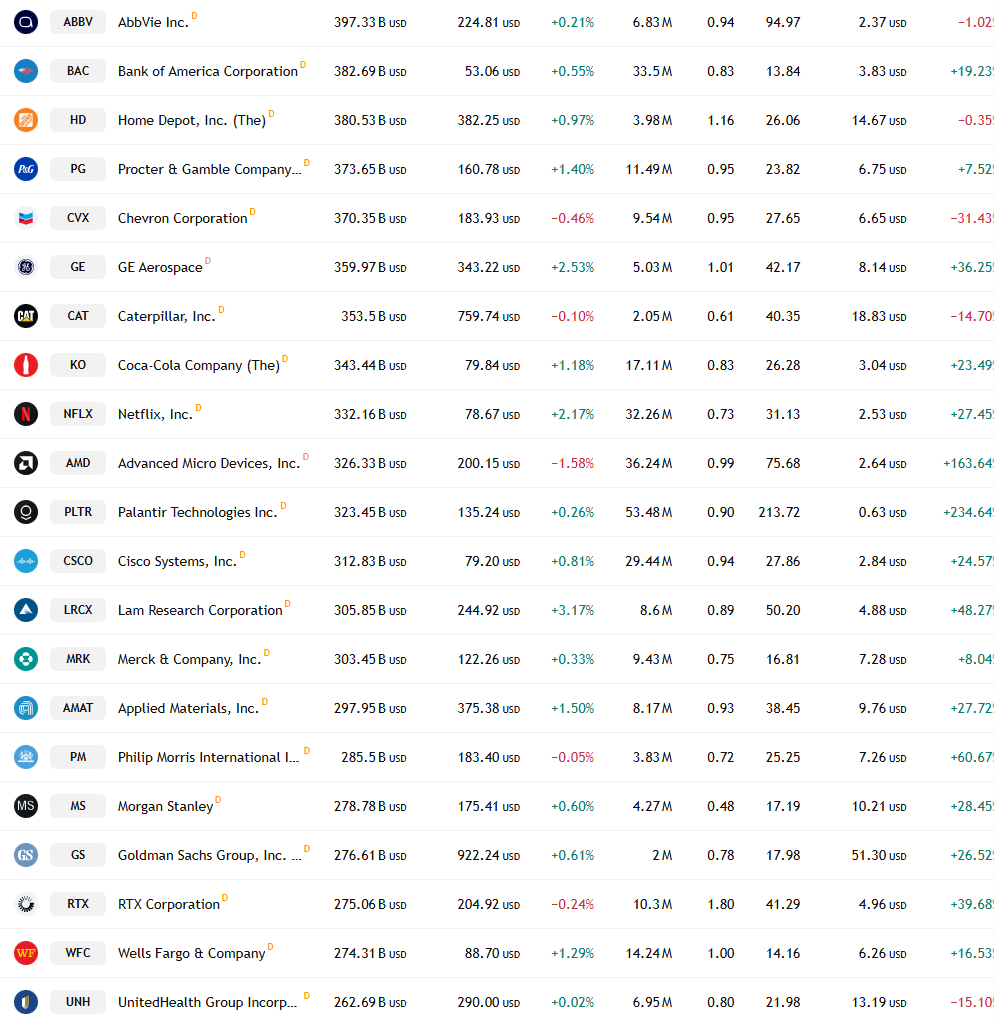
Task: Click the 922.24 USD Goldman Sachs price
Action: point(489,855)
